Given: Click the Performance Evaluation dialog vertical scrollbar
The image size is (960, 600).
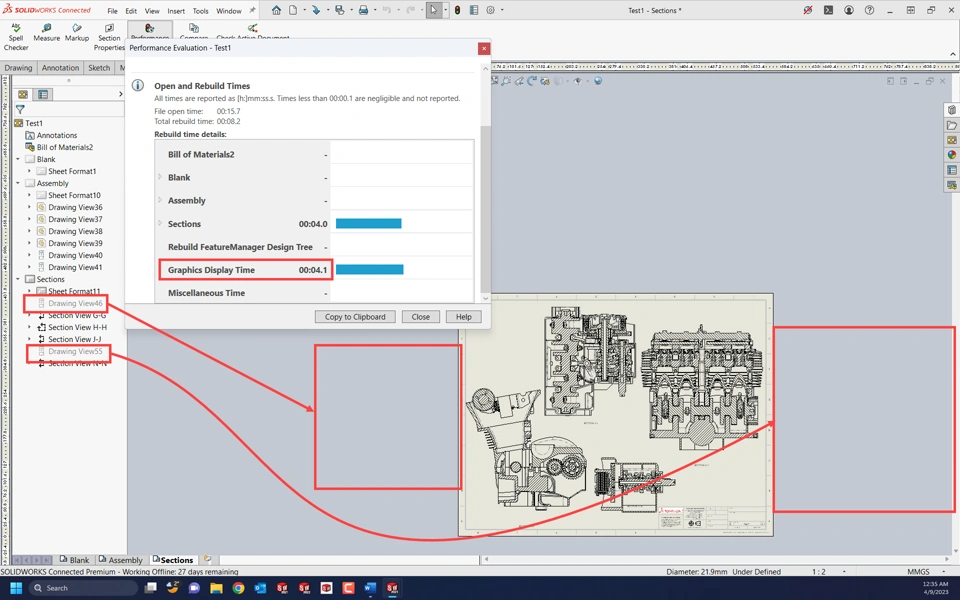Looking at the screenshot, I should coord(486,184).
